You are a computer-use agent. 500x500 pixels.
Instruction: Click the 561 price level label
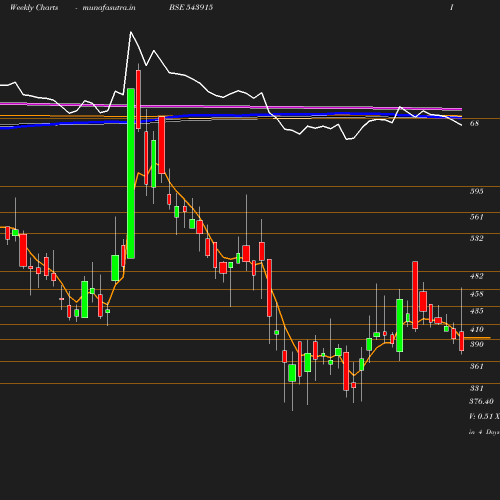pyautogui.click(x=477, y=217)
